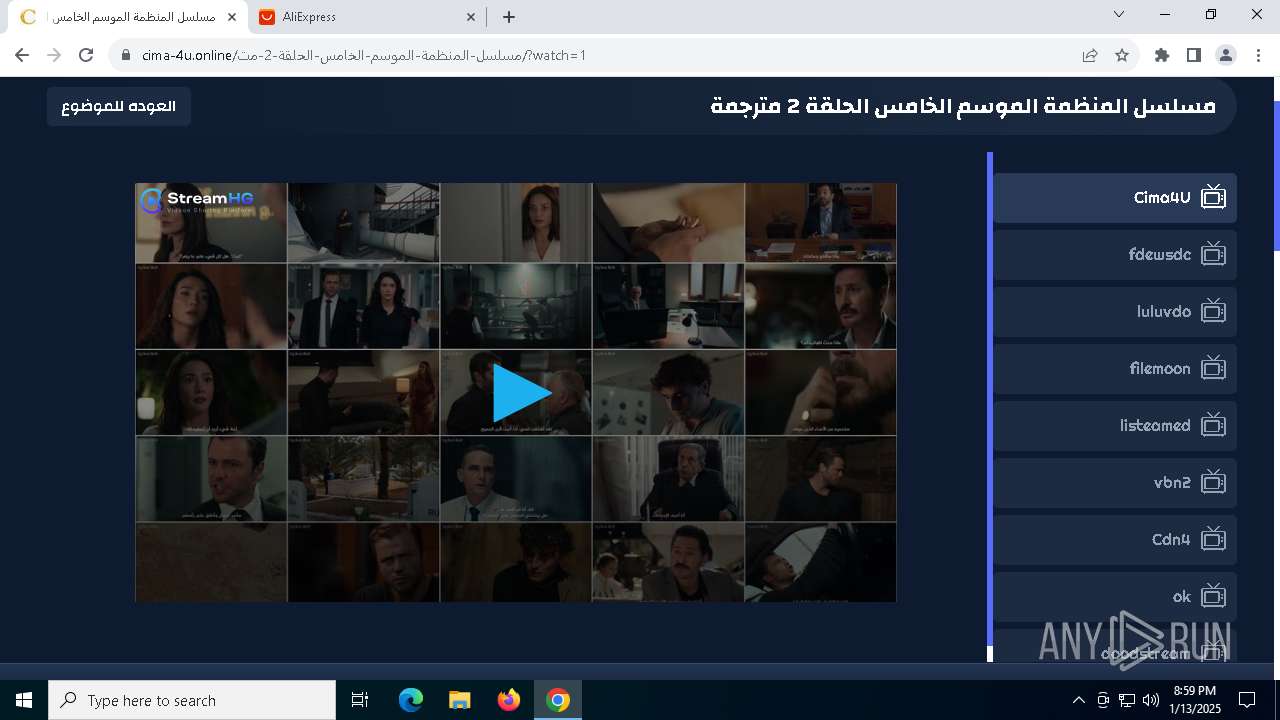Select the listeamed server
The width and height of the screenshot is (1280, 720).
[x=1115, y=426]
